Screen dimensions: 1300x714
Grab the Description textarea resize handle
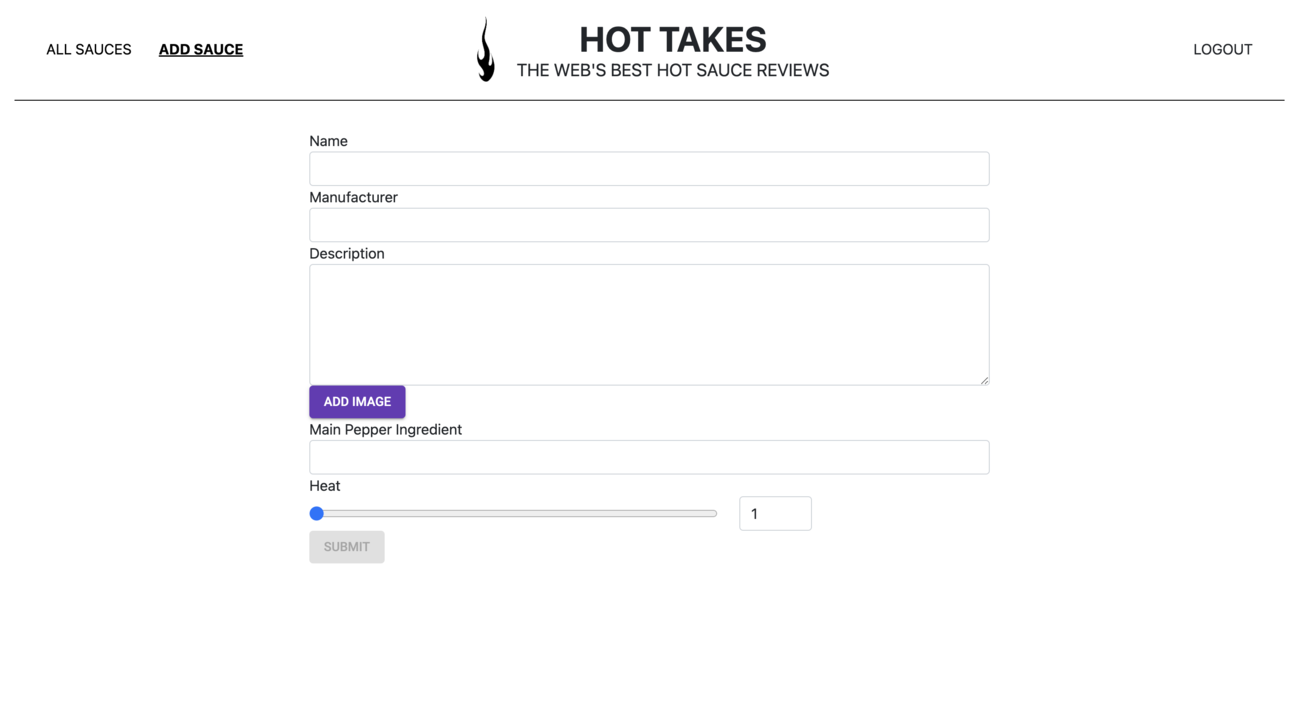[x=984, y=380]
